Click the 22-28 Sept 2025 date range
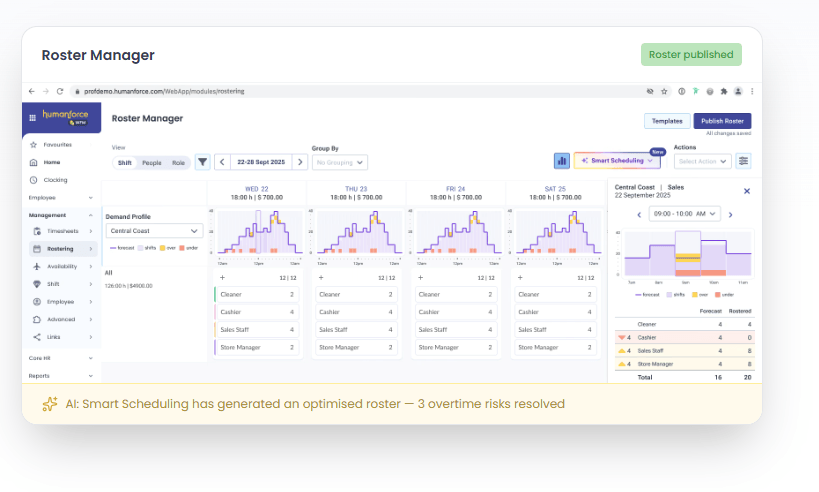819x492 pixels. [x=261, y=162]
